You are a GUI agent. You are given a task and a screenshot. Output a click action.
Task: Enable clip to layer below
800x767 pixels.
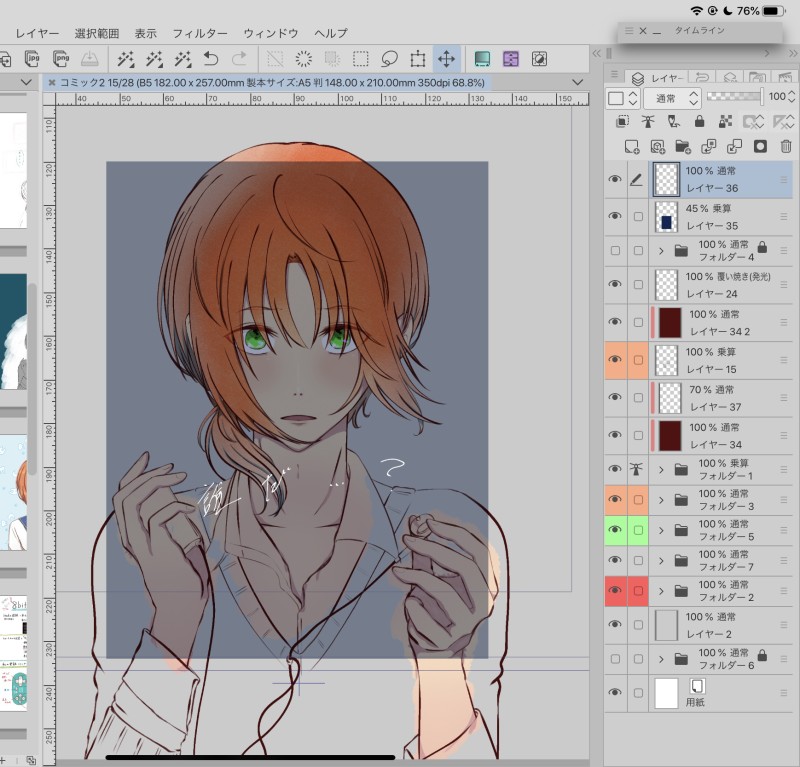[x=622, y=121]
